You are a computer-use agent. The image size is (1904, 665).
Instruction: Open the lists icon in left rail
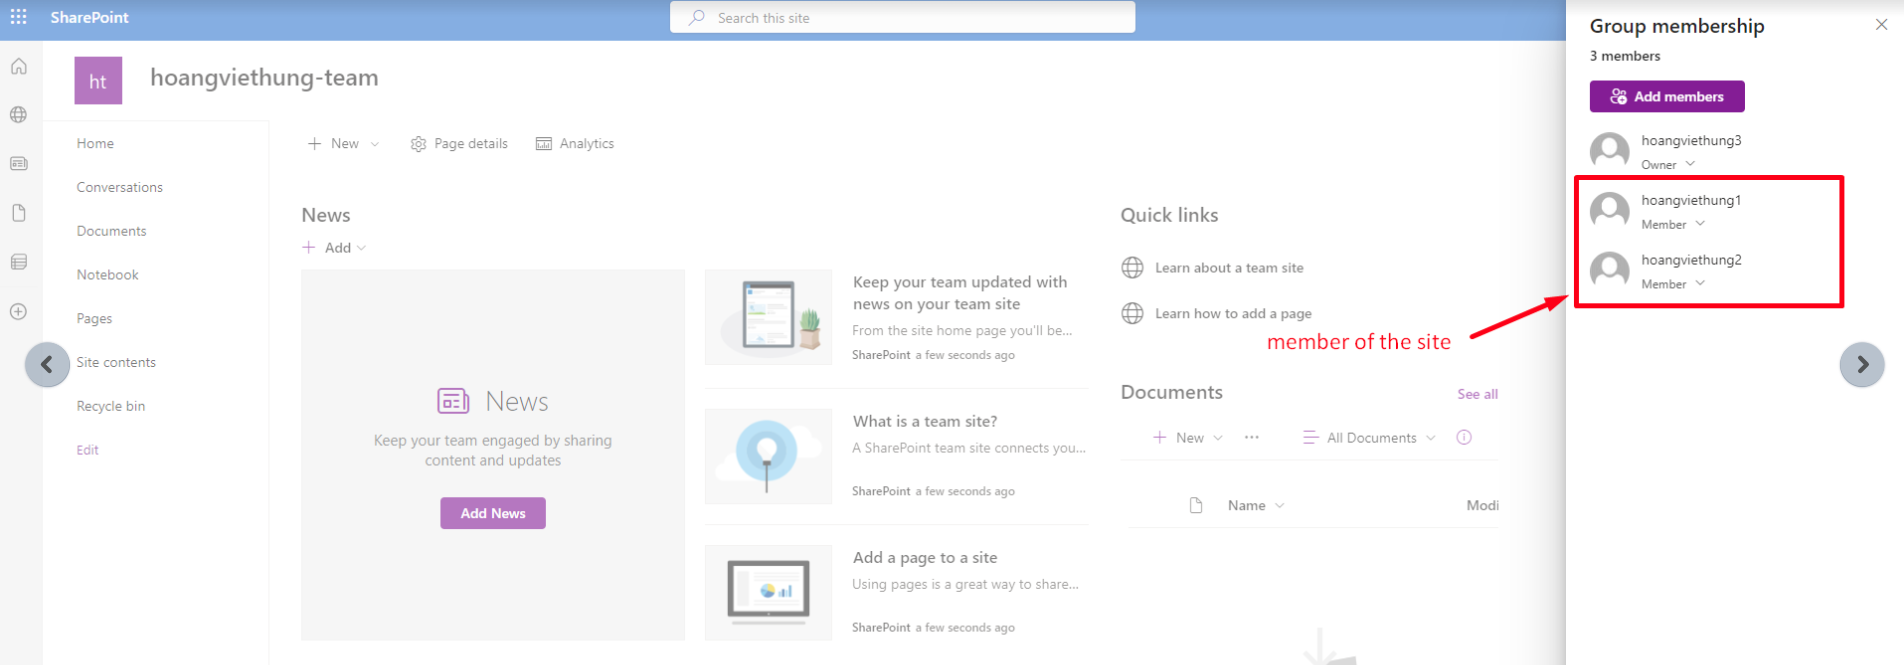point(19,262)
